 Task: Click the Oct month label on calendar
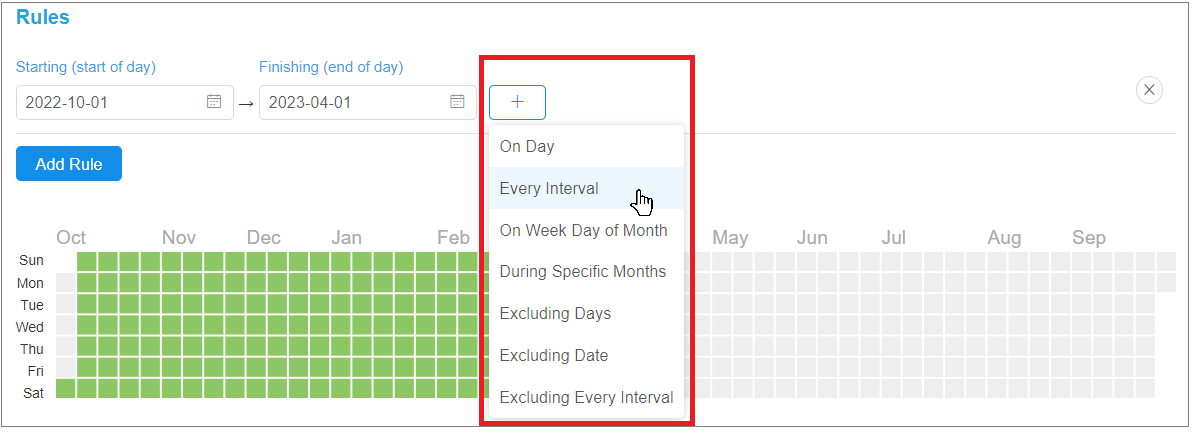[71, 238]
